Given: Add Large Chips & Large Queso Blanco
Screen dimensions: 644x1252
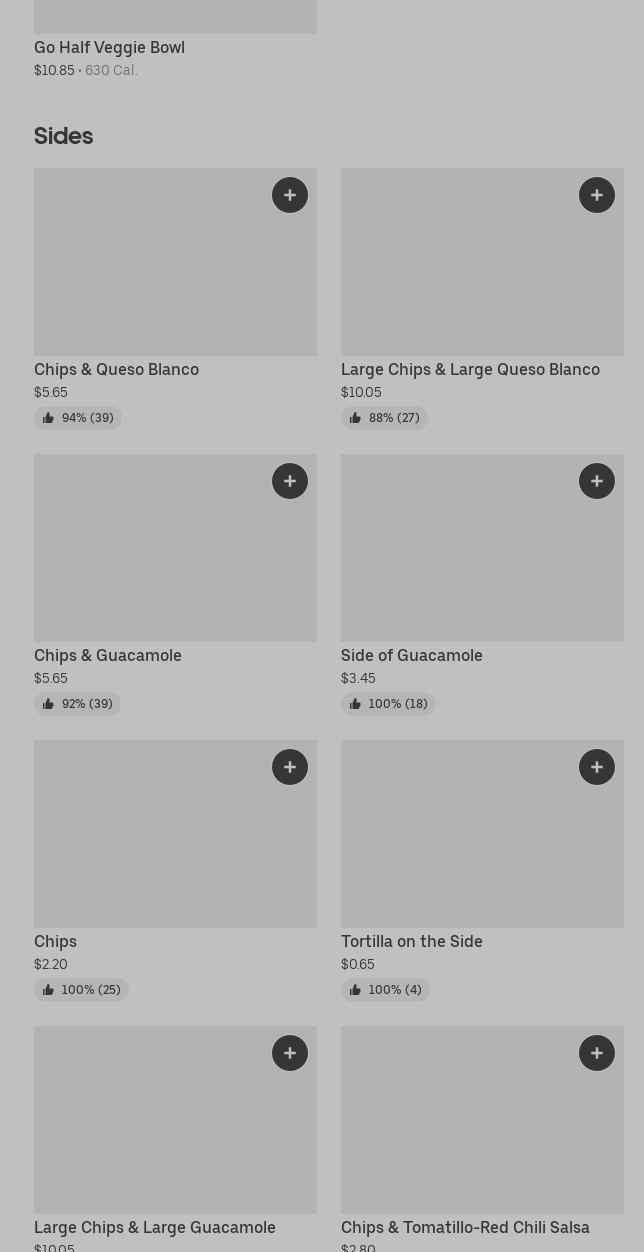Looking at the screenshot, I should pos(597,195).
